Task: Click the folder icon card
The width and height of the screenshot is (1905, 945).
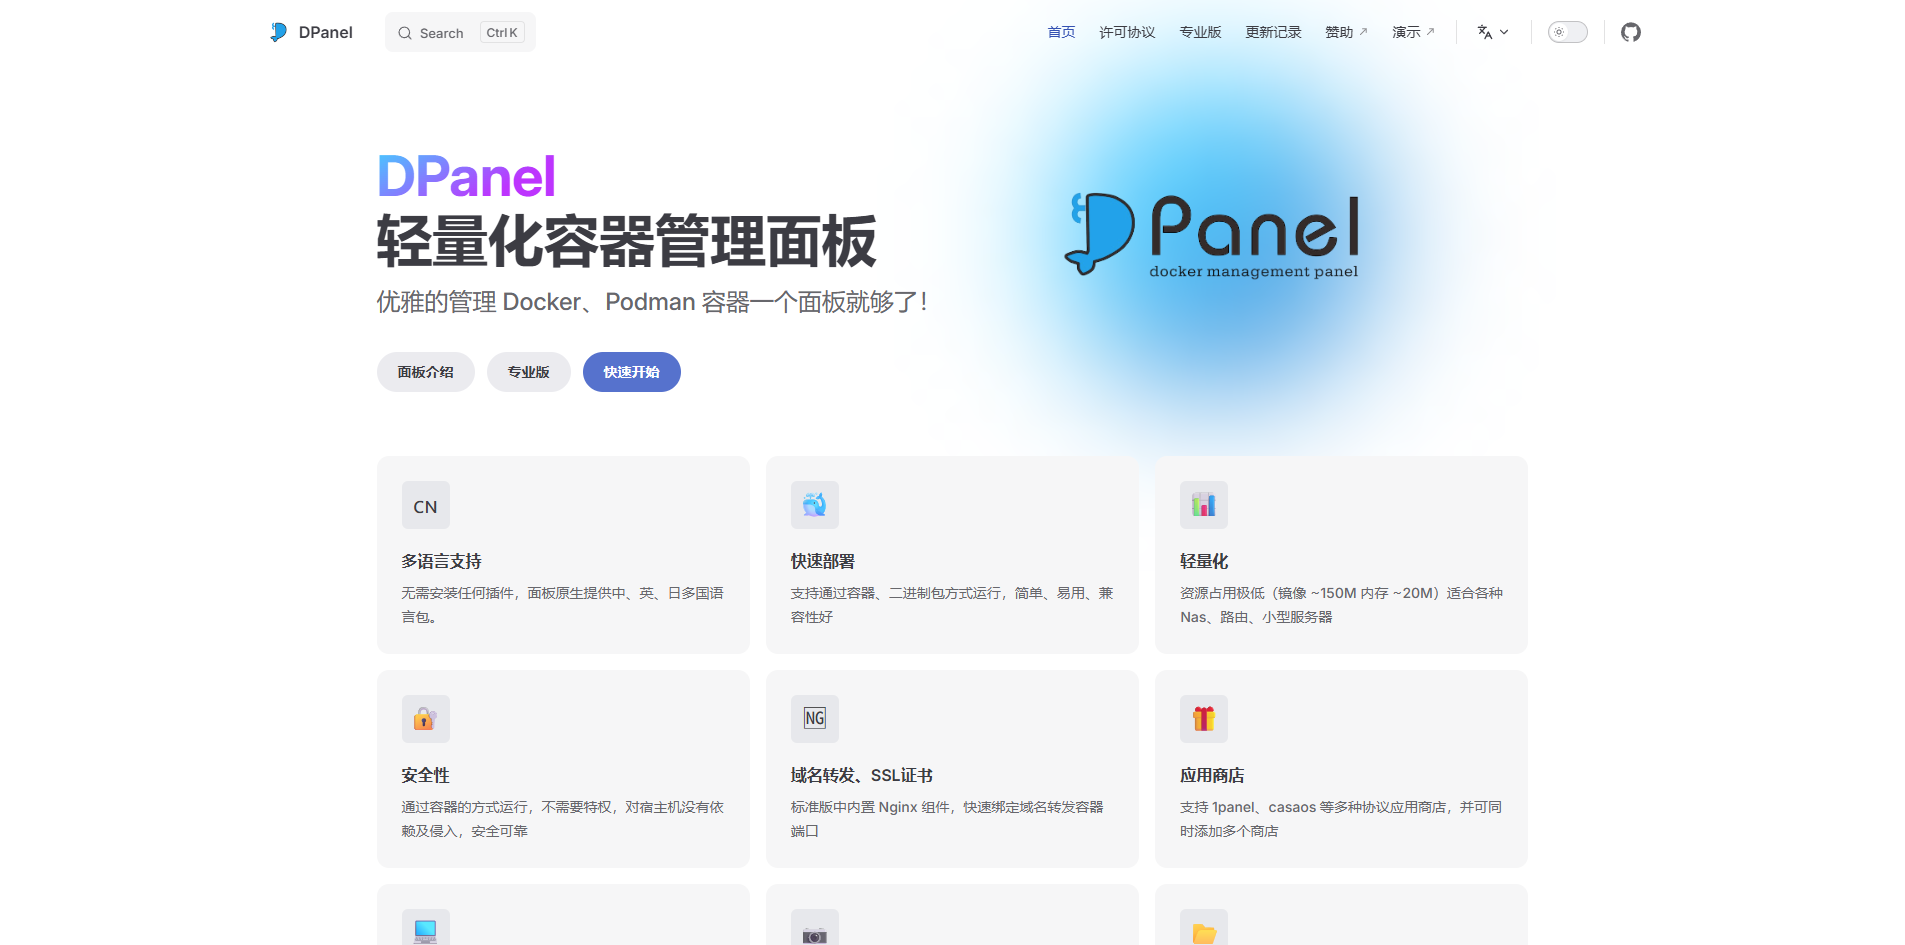Action: (1204, 929)
